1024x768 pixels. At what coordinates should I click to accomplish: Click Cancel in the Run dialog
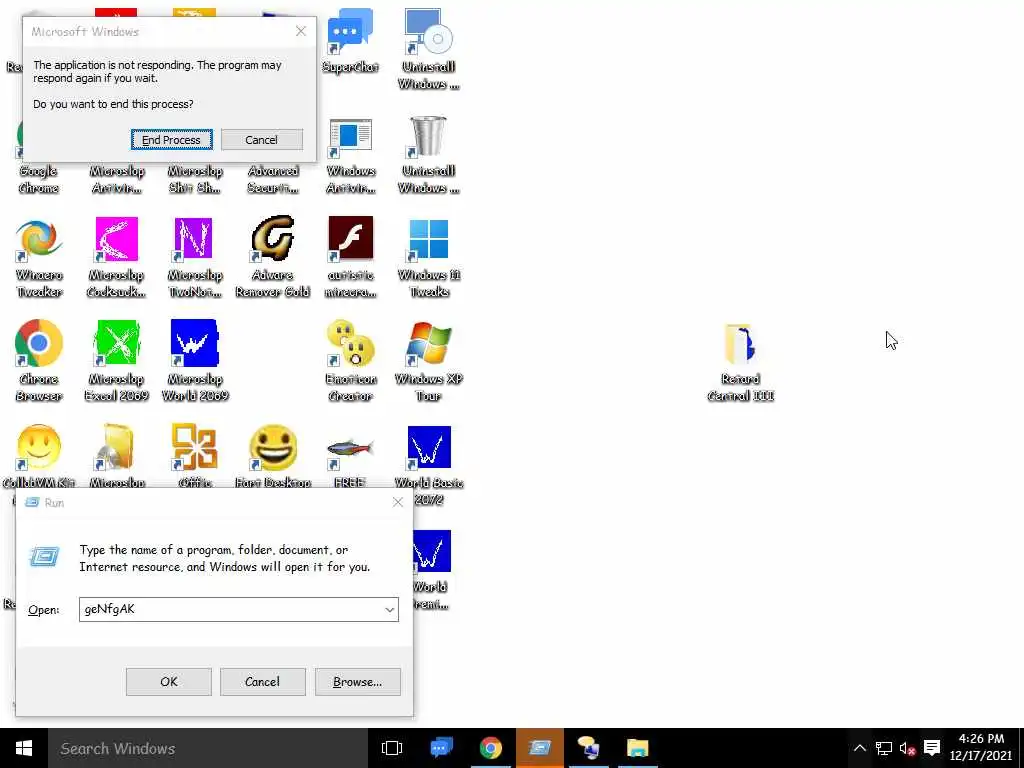262,682
